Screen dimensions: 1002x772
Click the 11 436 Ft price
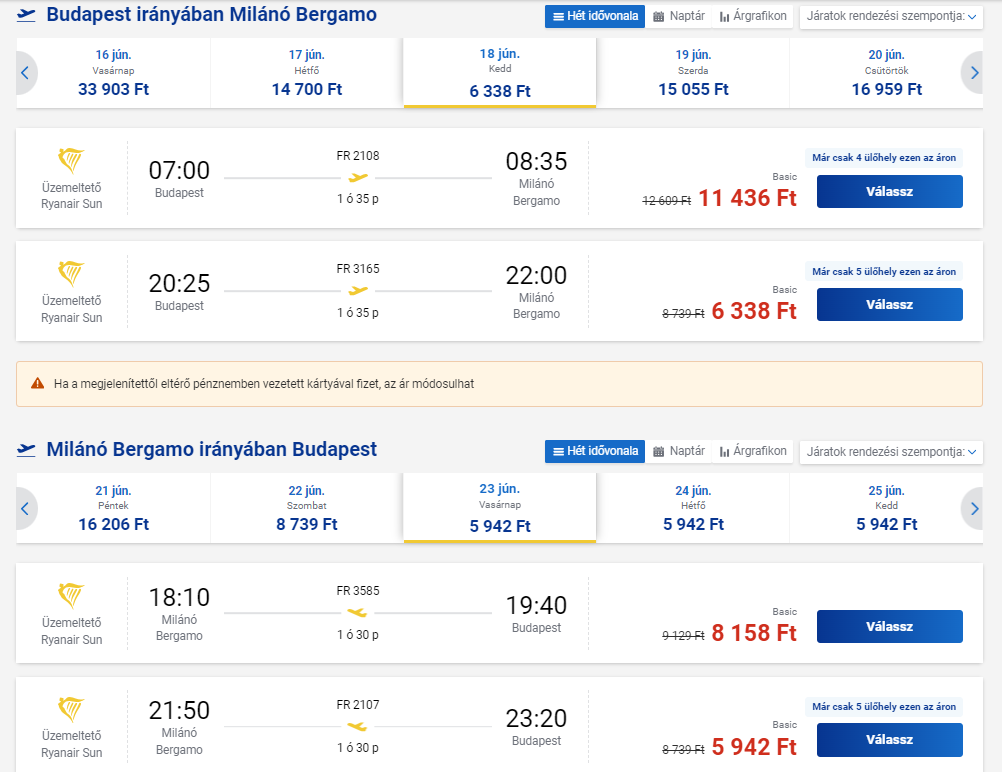pyautogui.click(x=747, y=198)
